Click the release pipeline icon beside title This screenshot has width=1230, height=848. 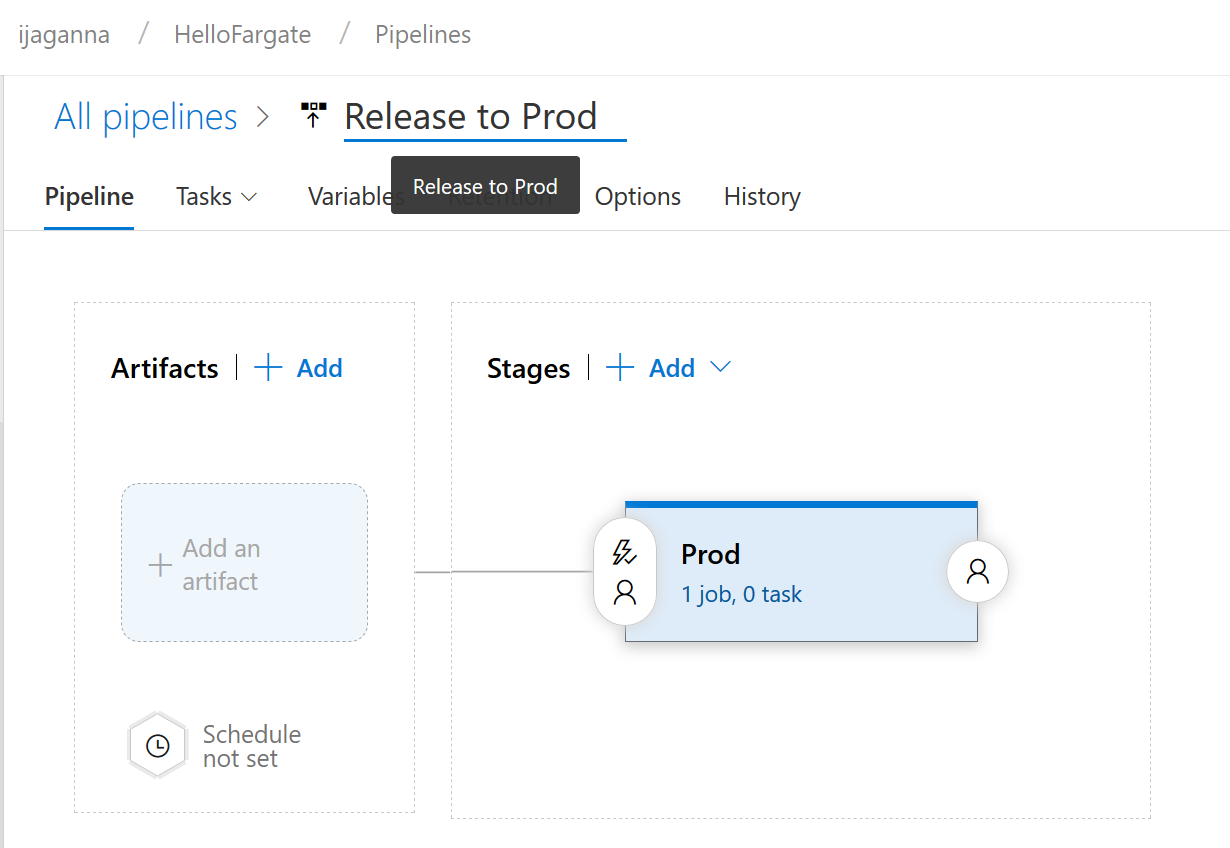(313, 115)
